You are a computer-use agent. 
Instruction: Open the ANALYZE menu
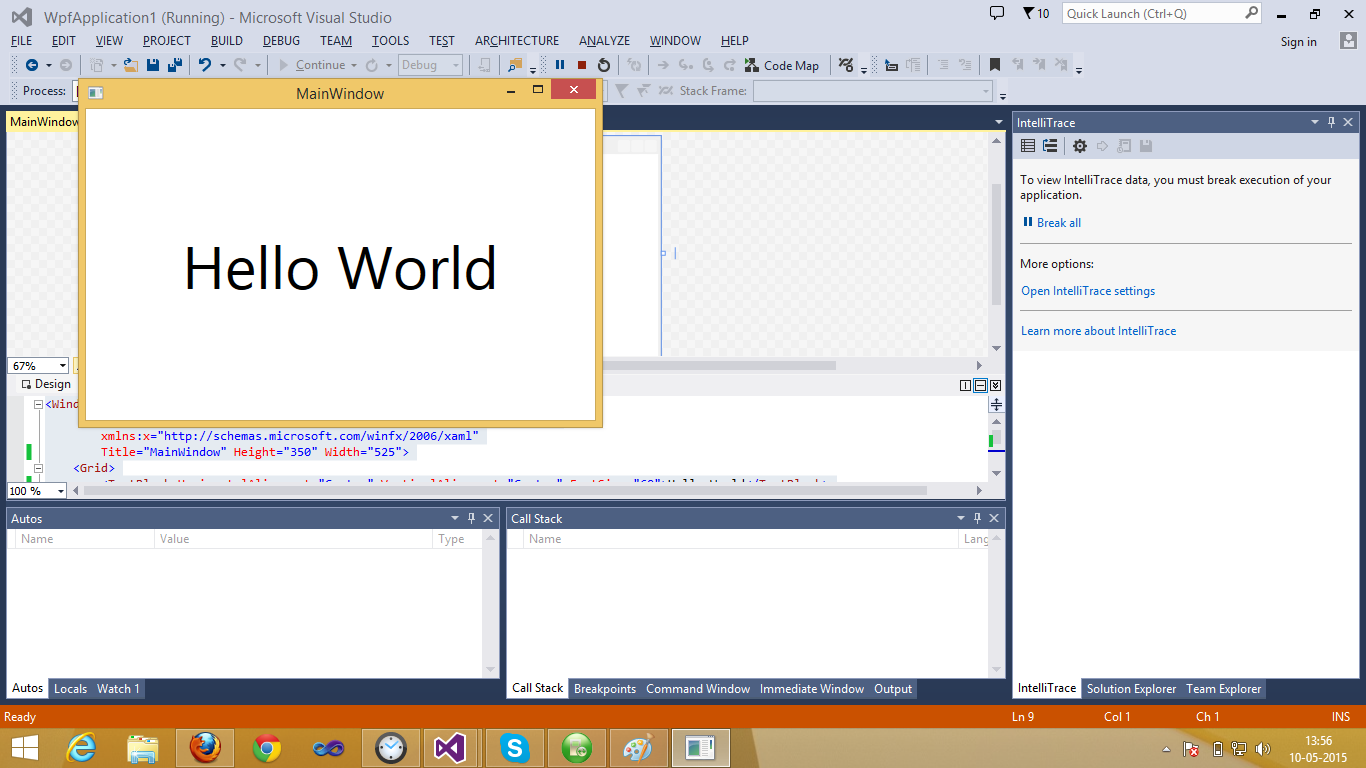[x=604, y=41]
